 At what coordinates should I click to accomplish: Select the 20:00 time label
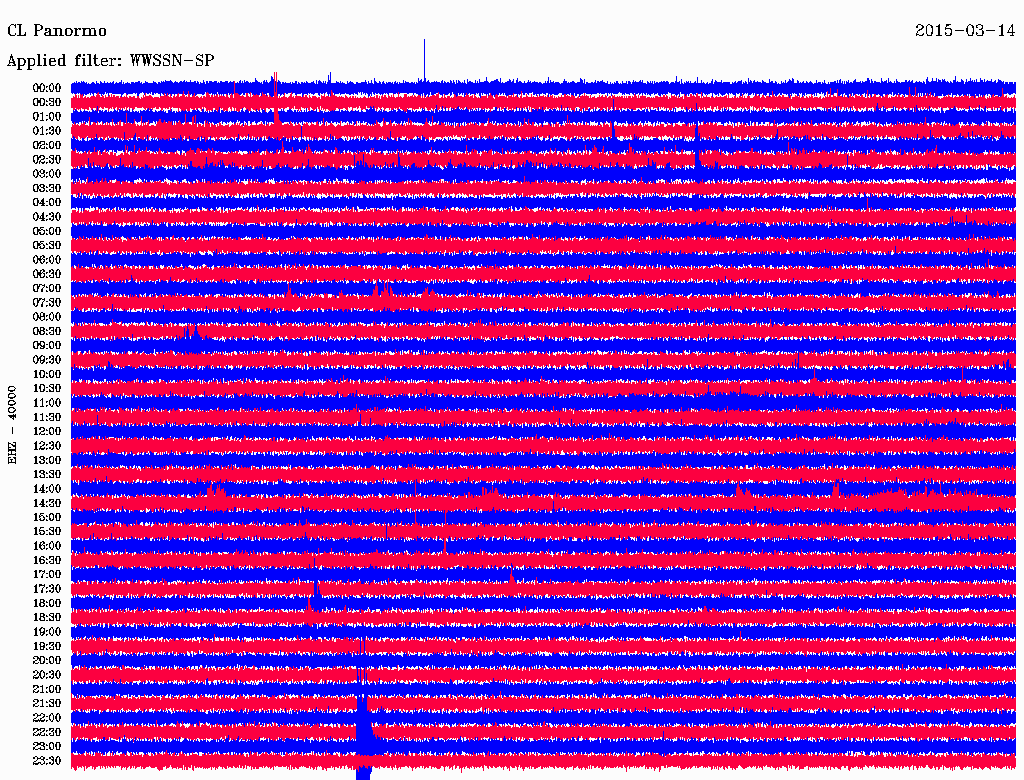[47, 660]
